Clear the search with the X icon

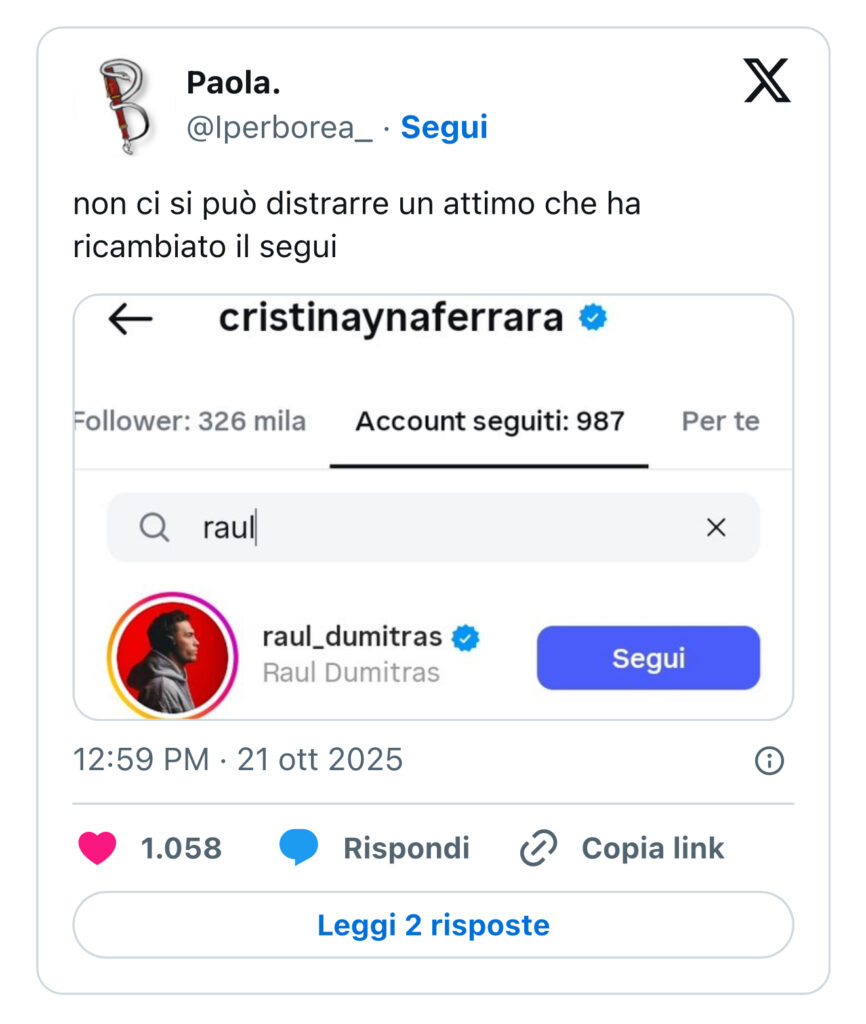(x=716, y=528)
